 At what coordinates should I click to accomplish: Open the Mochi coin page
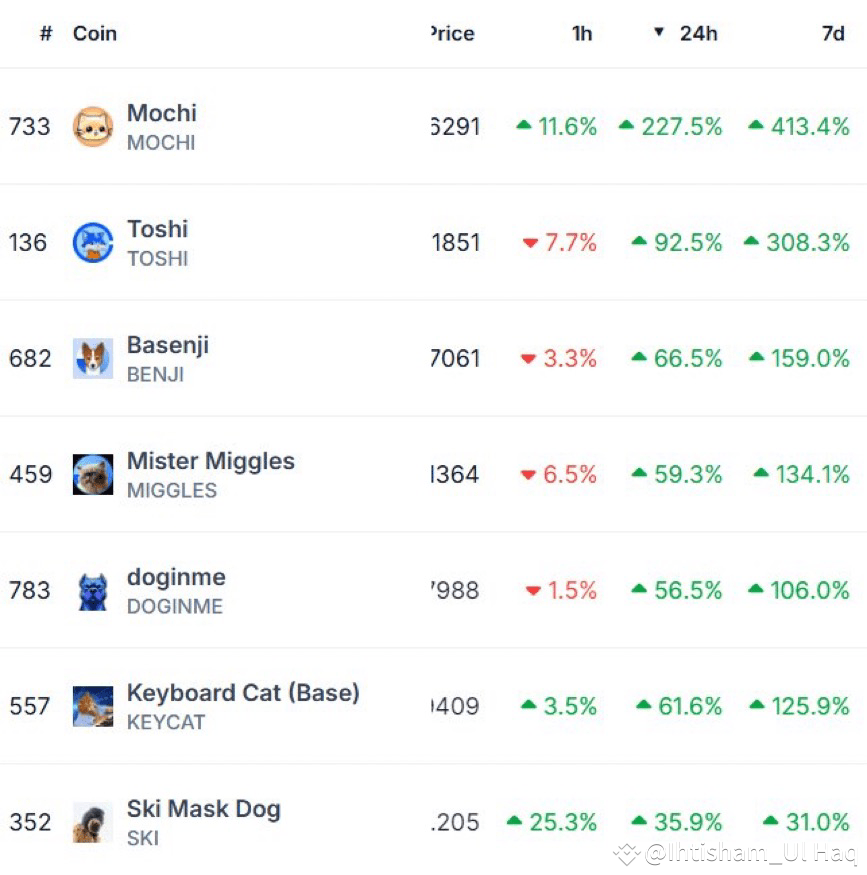coord(161,113)
